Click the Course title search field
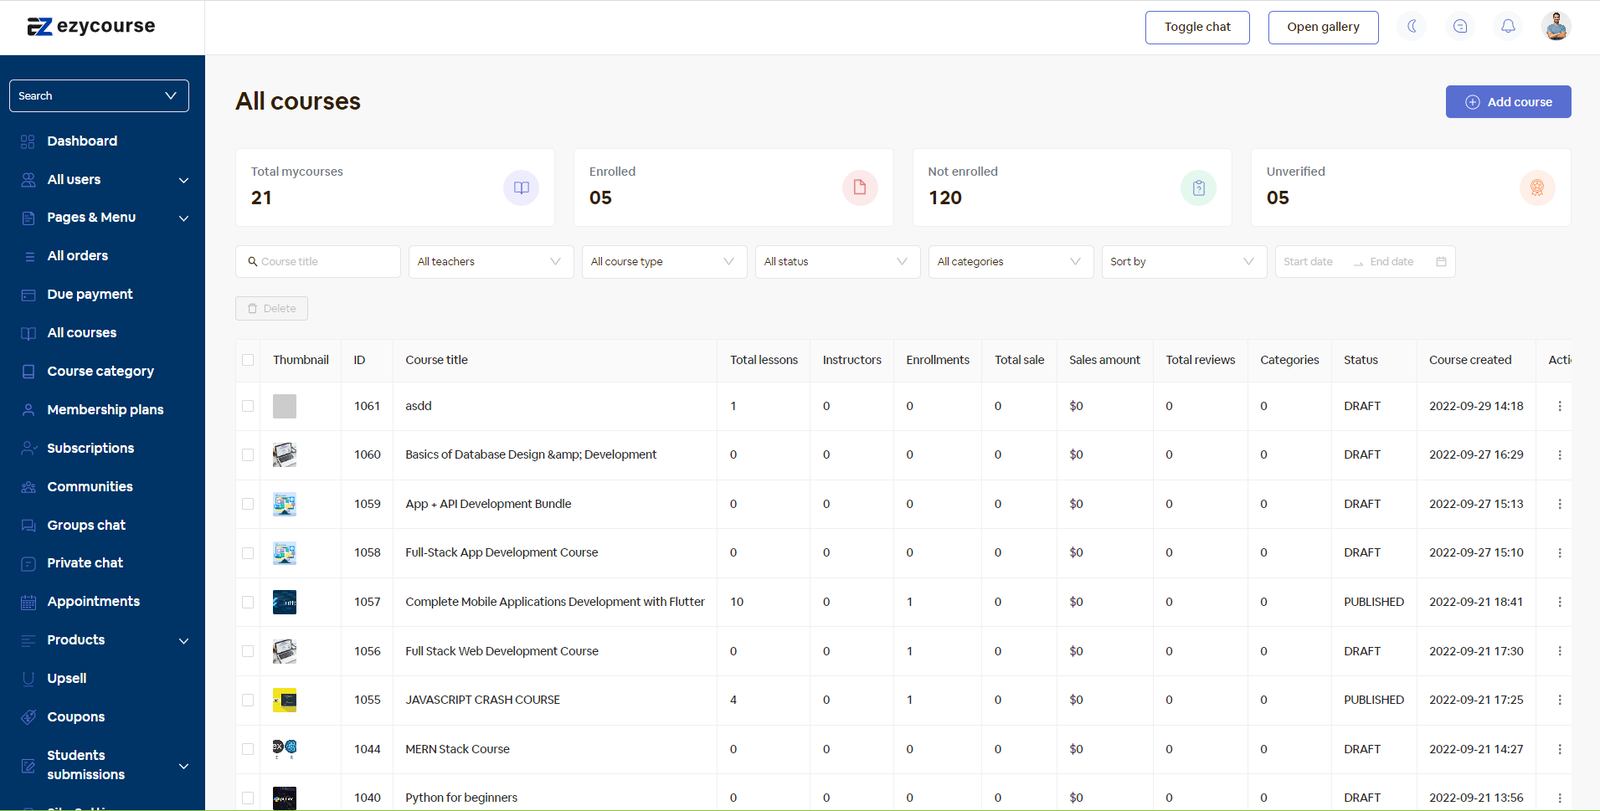Image resolution: width=1600 pixels, height=811 pixels. [x=325, y=262]
